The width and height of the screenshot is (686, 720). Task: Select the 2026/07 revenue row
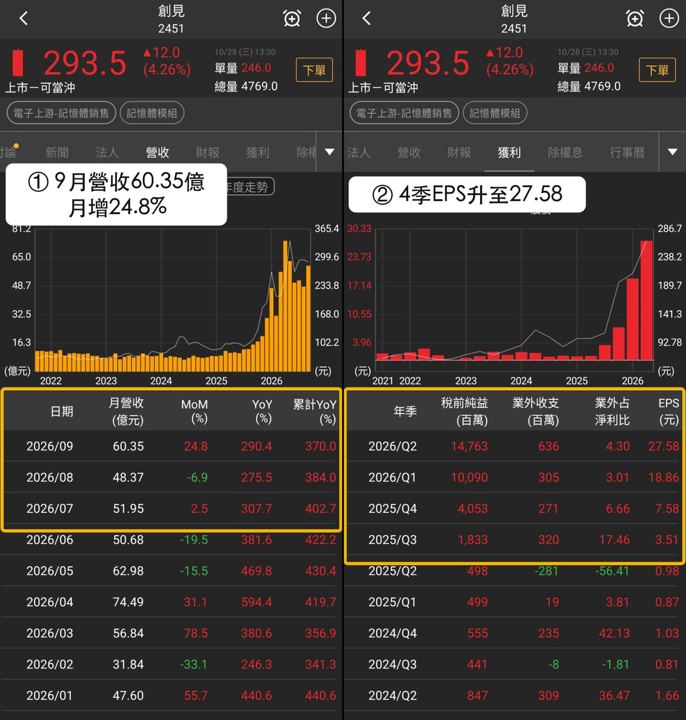[x=171, y=508]
